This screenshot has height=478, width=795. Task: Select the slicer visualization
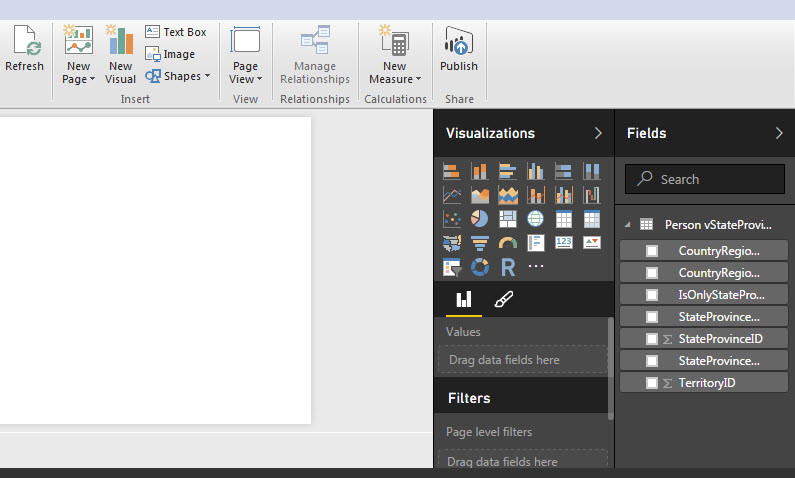(x=452, y=267)
